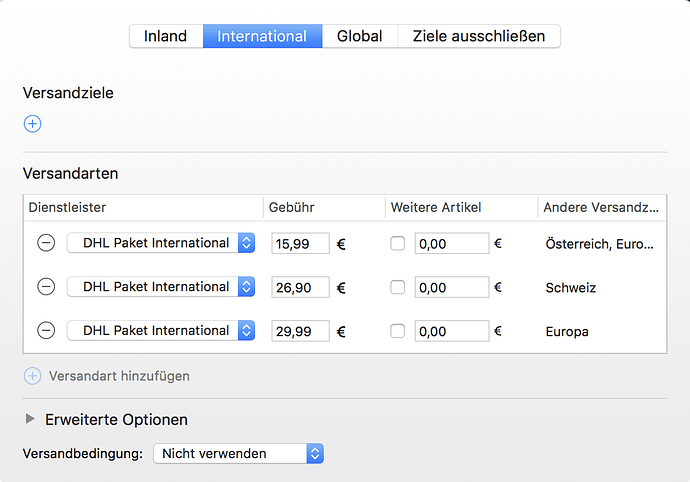Add a new Versandziele destination with plus icon
The width and height of the screenshot is (690, 482).
click(33, 124)
